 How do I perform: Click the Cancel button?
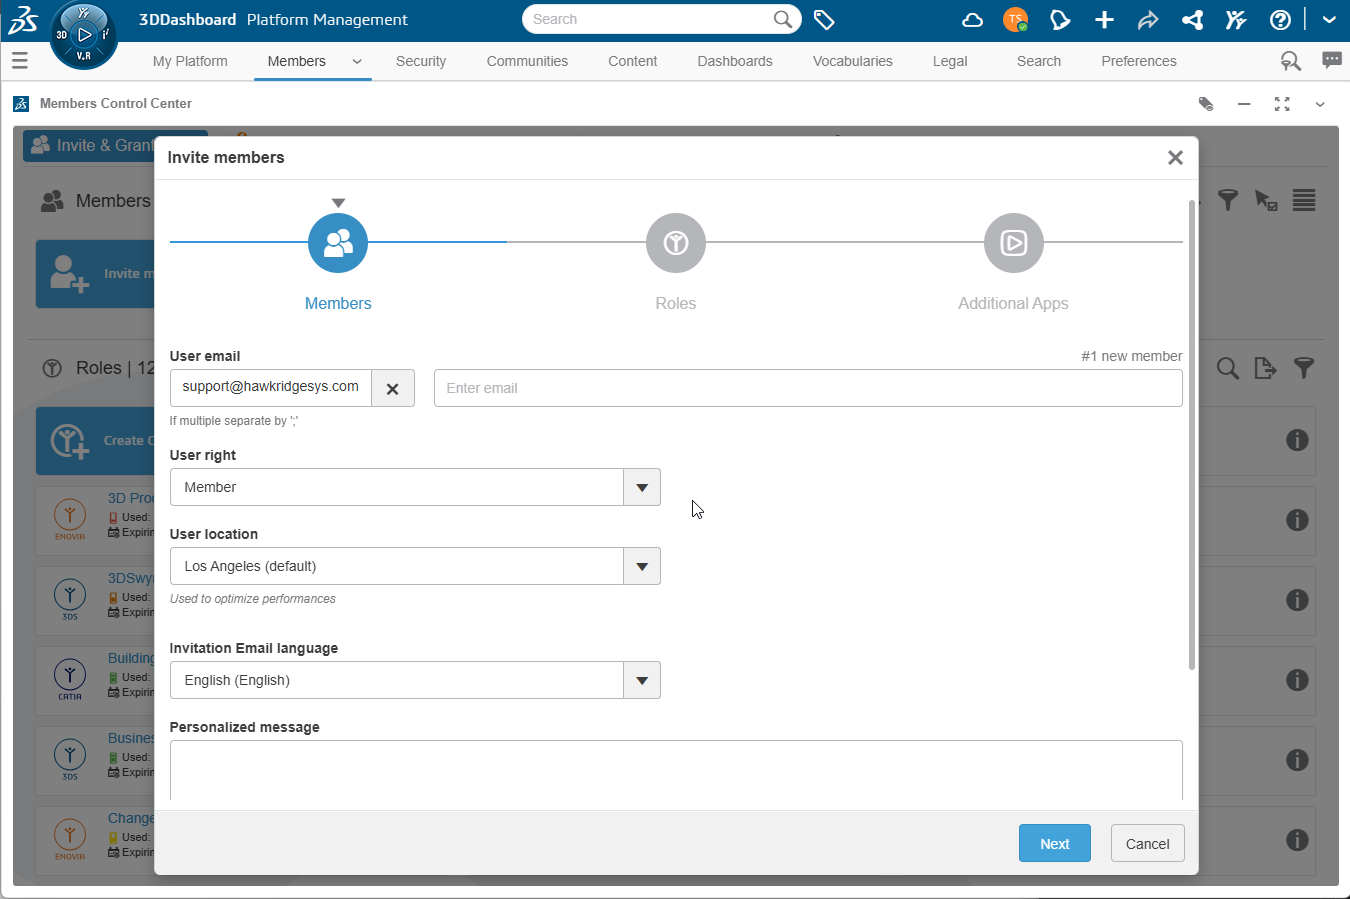point(1148,843)
